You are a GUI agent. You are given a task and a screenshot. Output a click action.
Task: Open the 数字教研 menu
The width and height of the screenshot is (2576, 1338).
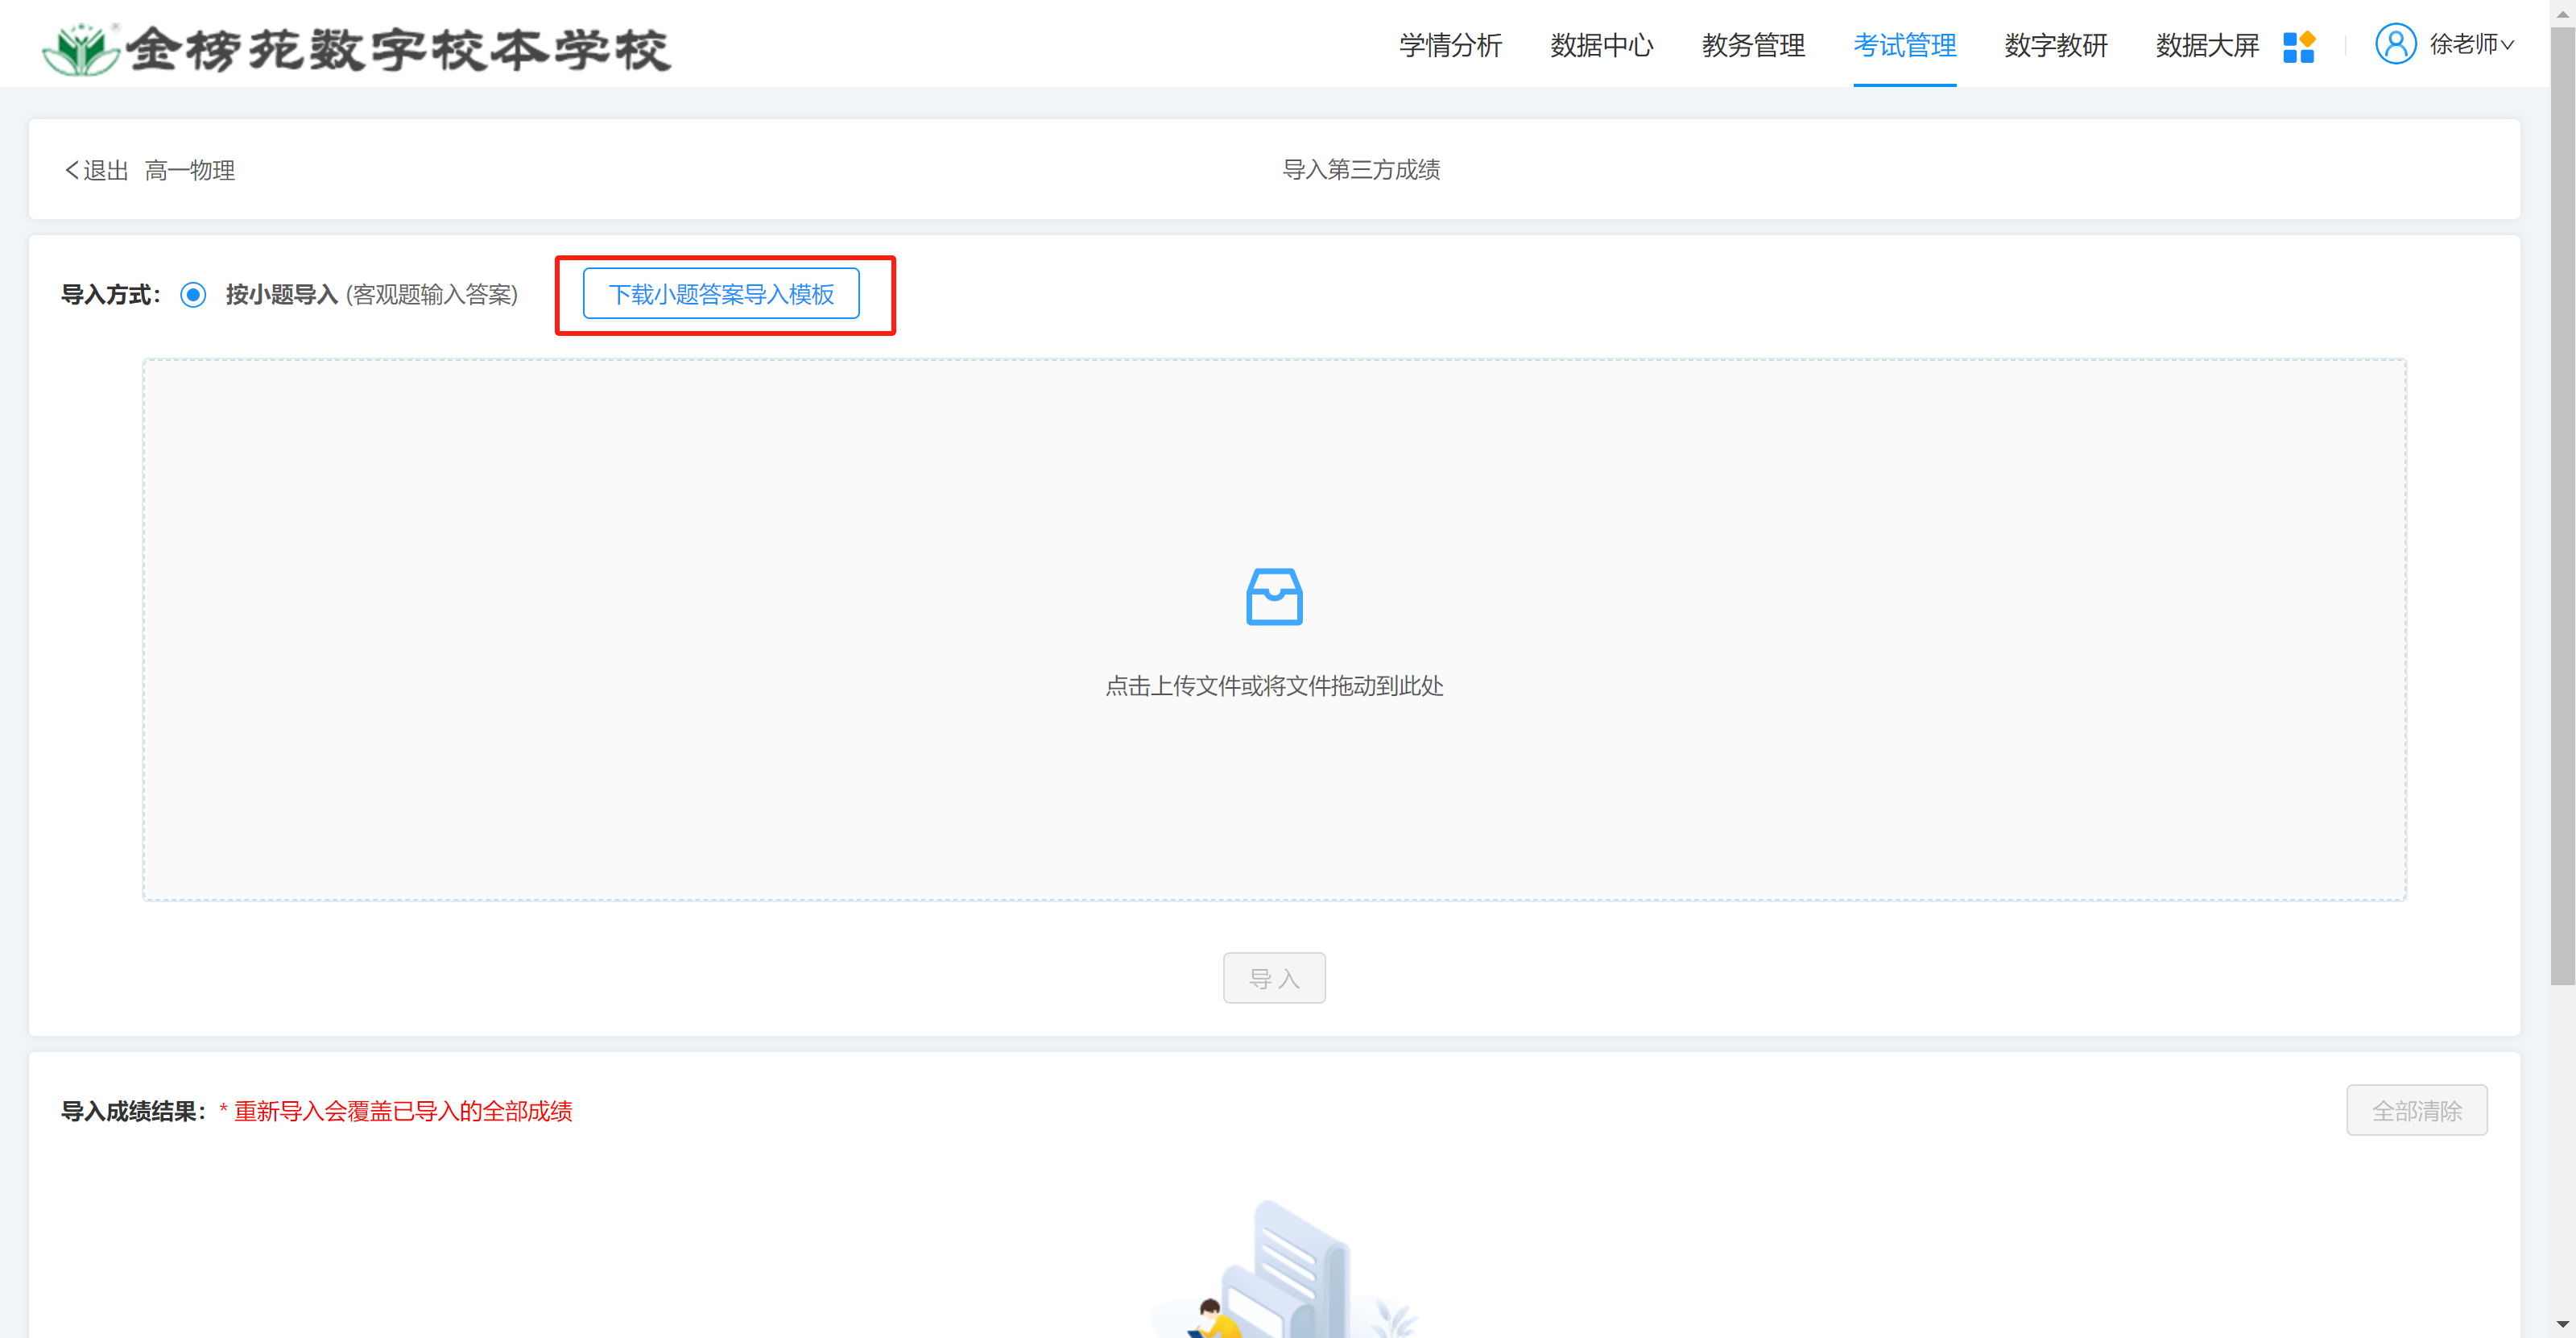(2056, 45)
